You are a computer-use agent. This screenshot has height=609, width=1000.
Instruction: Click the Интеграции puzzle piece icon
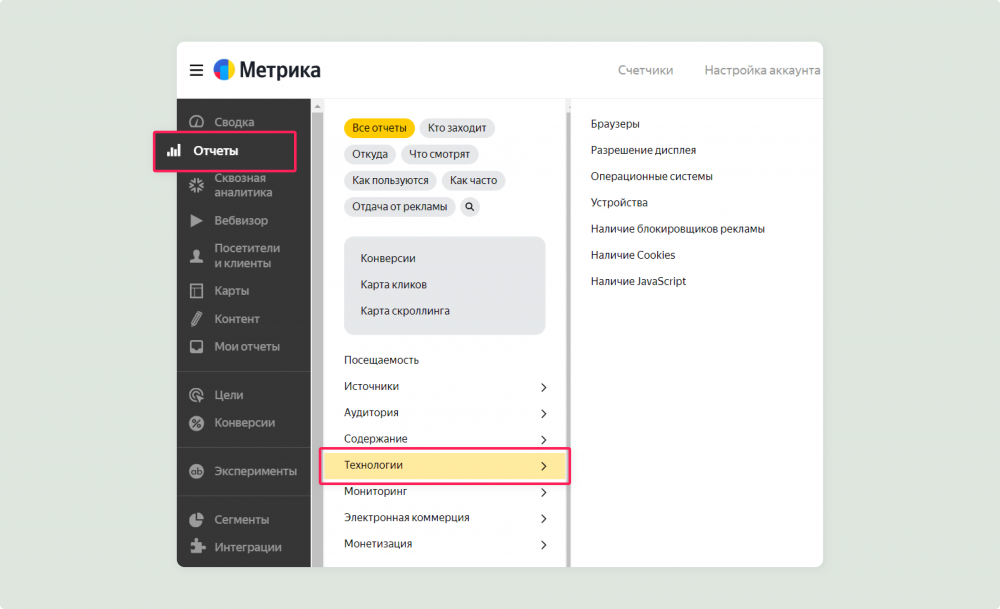[x=197, y=547]
